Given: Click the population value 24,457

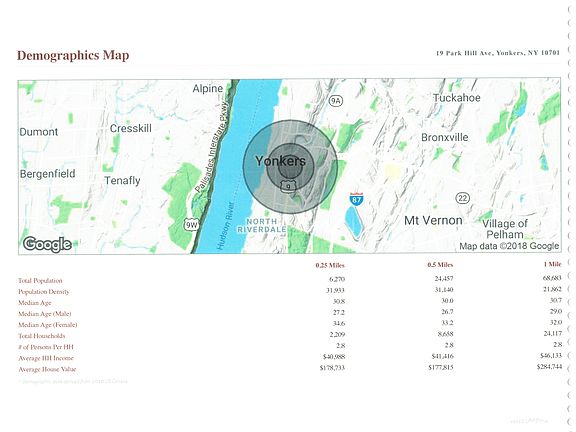Looking at the screenshot, I should (x=444, y=278).
